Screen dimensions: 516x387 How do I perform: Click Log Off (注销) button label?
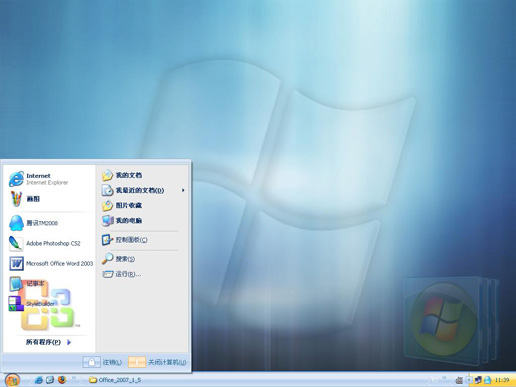pyautogui.click(x=112, y=362)
